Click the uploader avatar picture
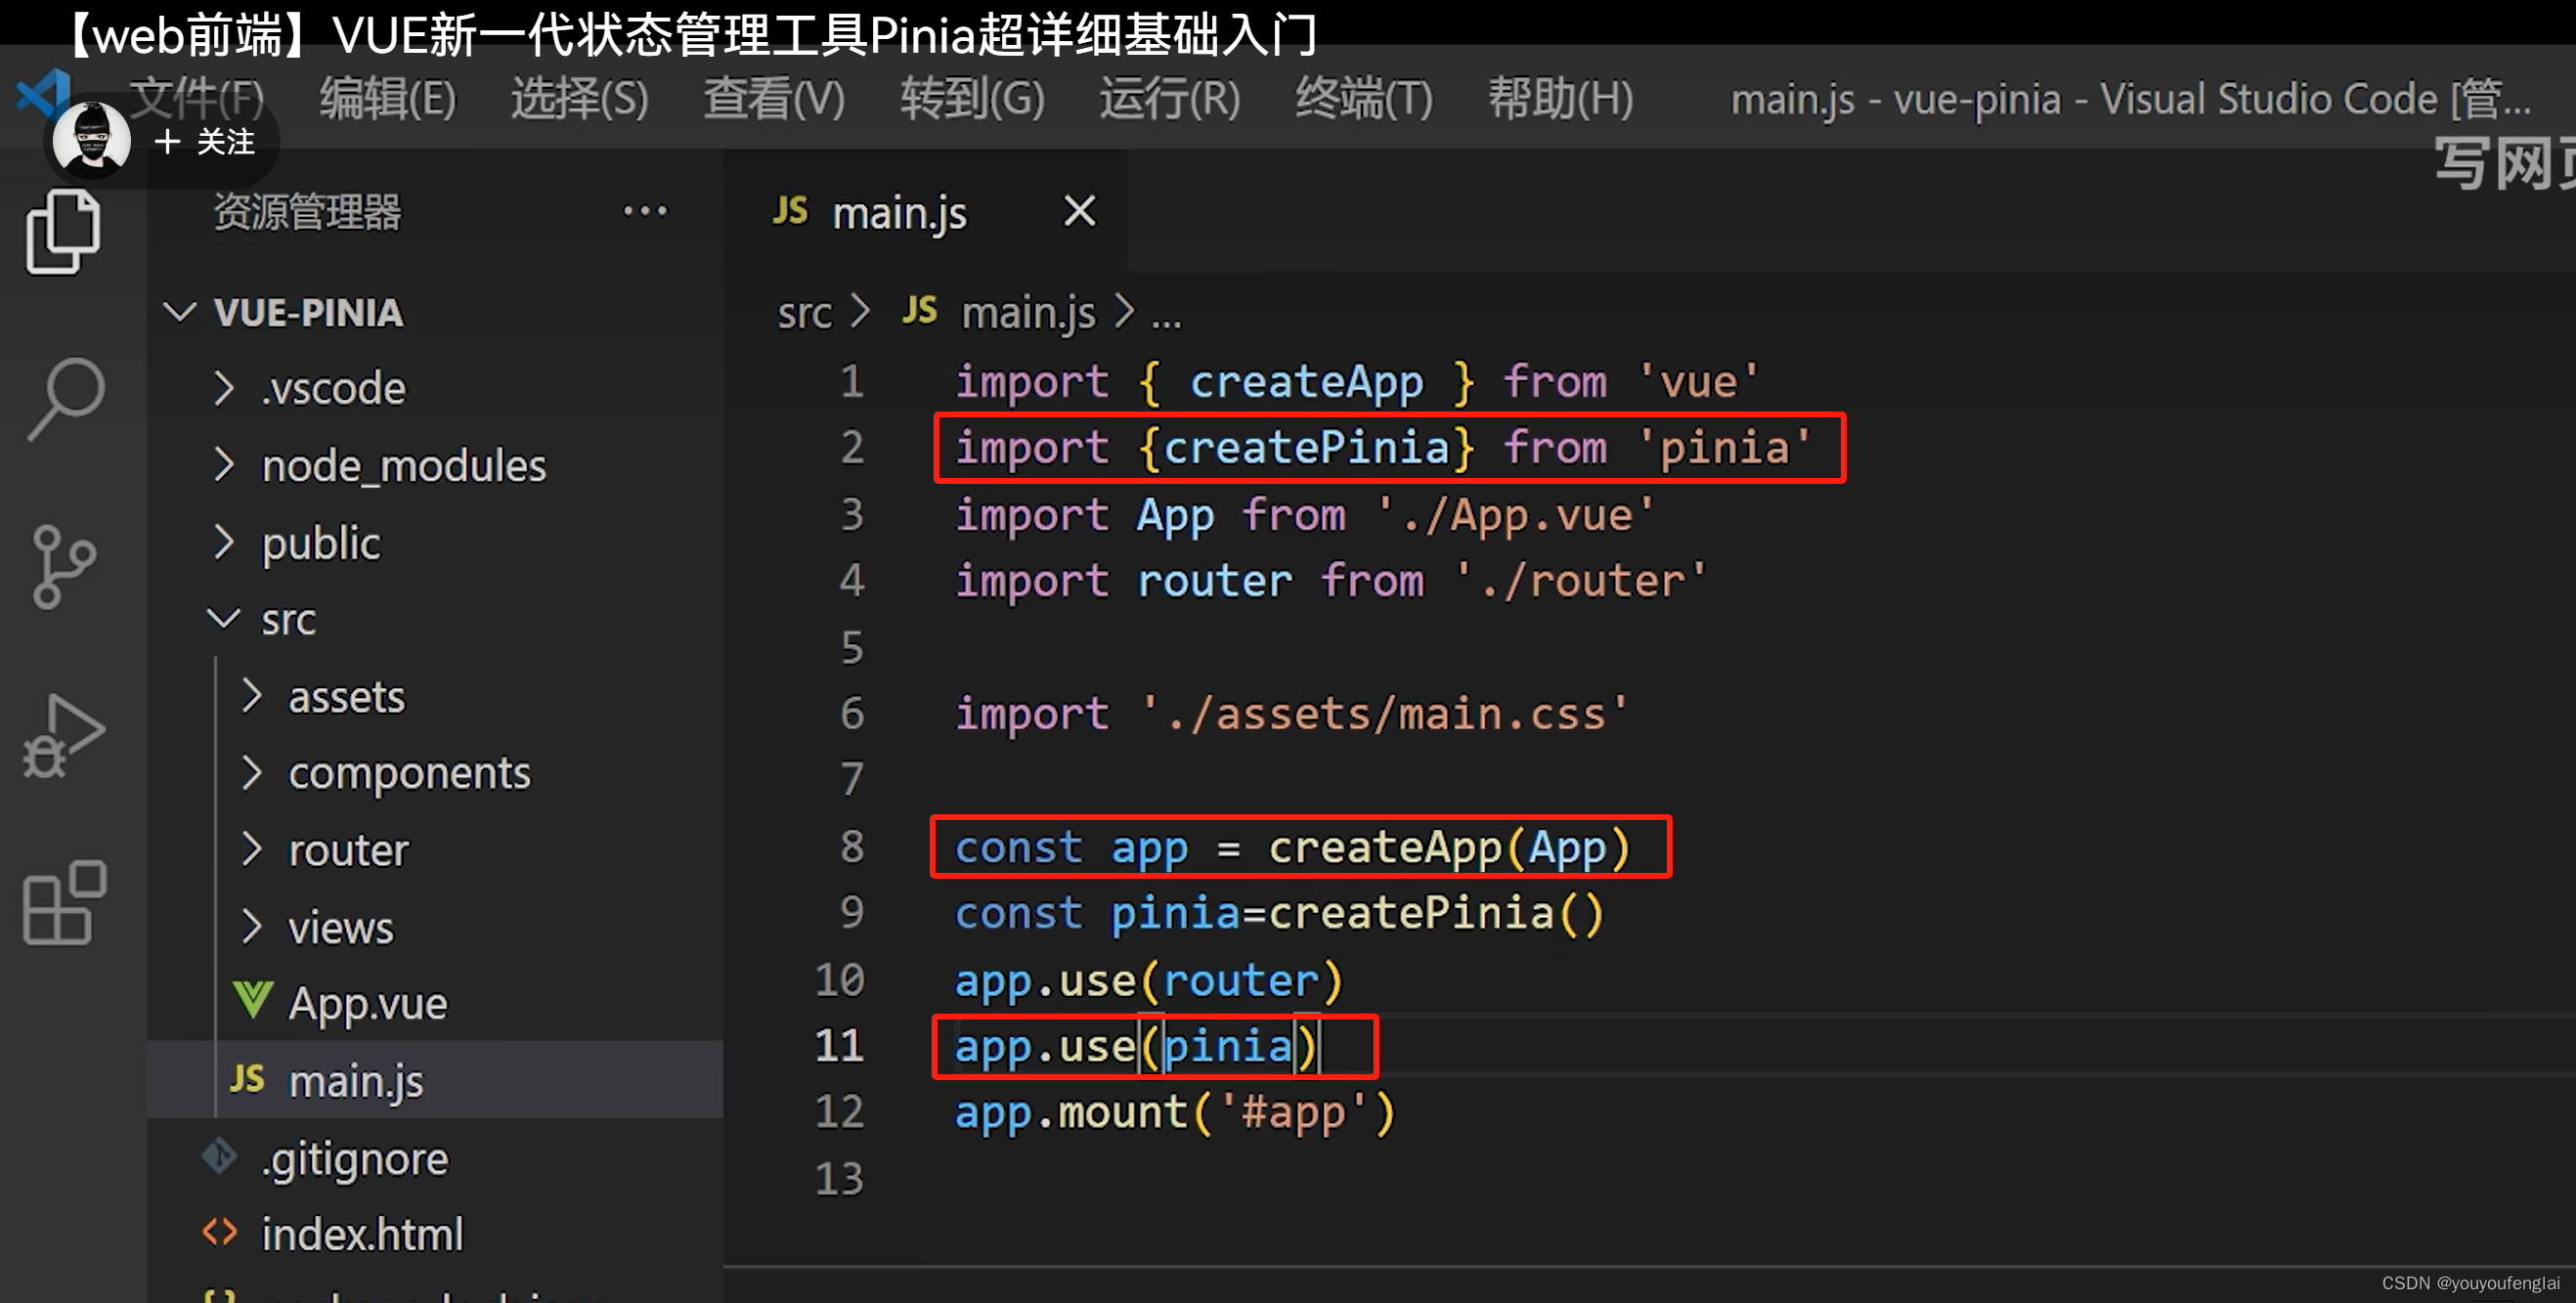 tap(91, 140)
